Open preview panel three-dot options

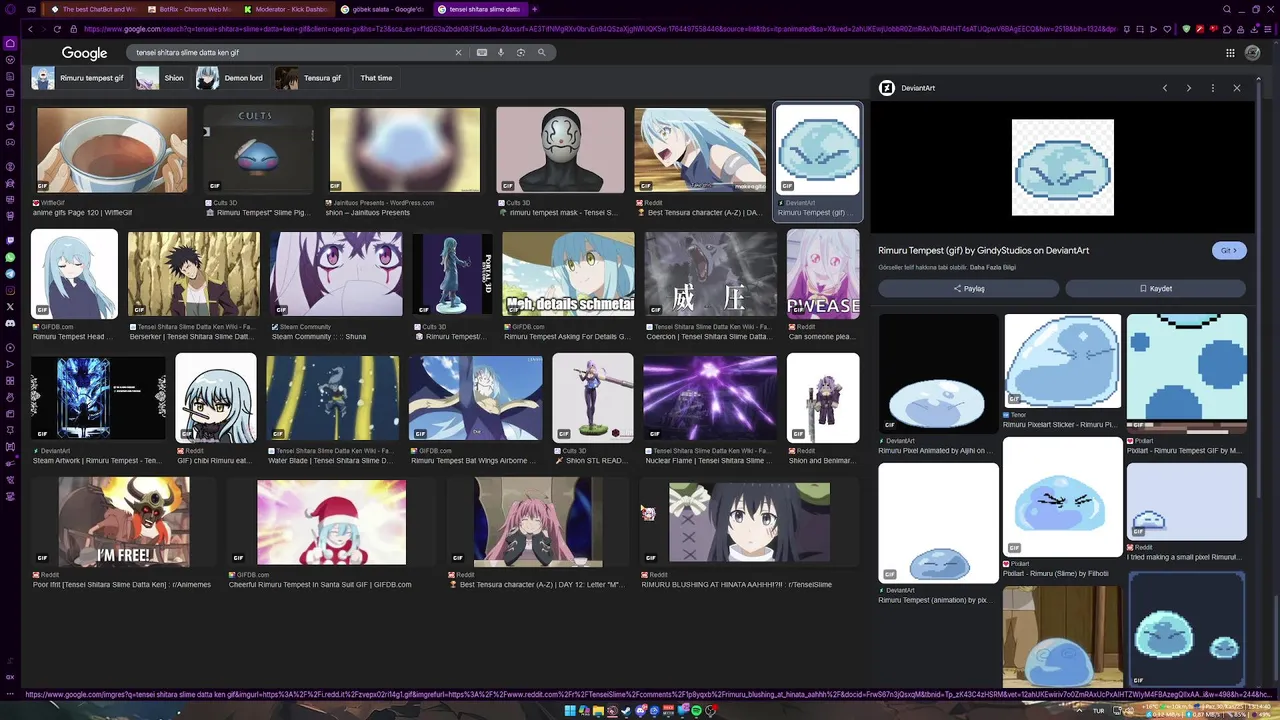coord(1213,88)
